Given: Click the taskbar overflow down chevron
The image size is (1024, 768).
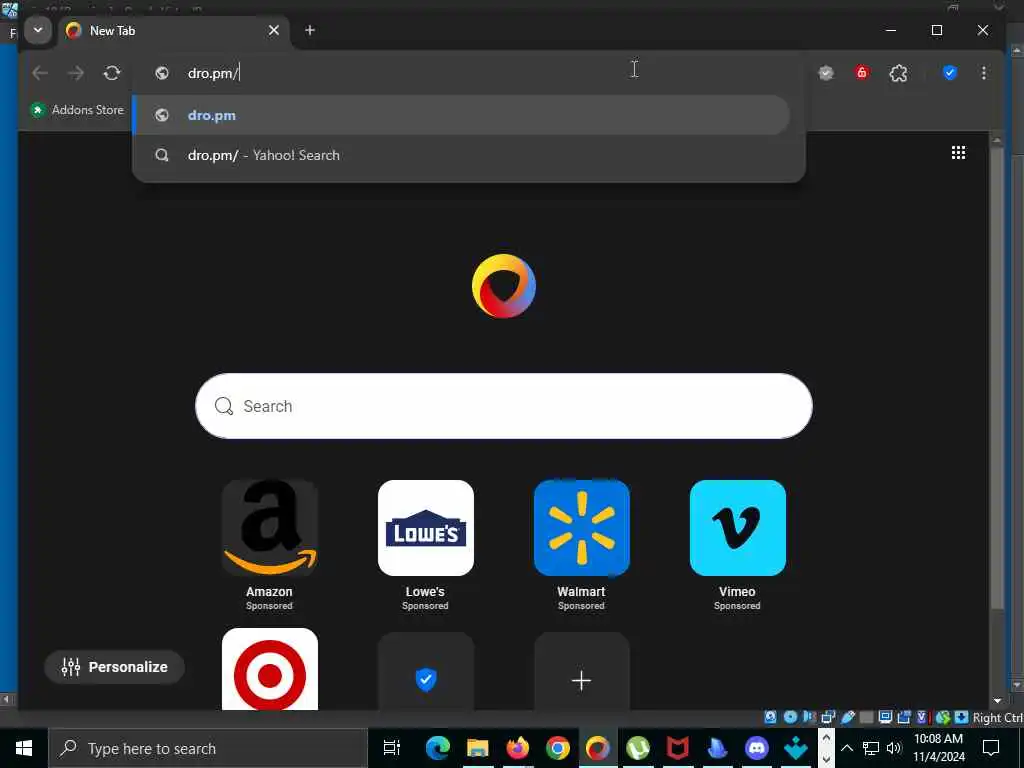Looking at the screenshot, I should click(x=826, y=760).
